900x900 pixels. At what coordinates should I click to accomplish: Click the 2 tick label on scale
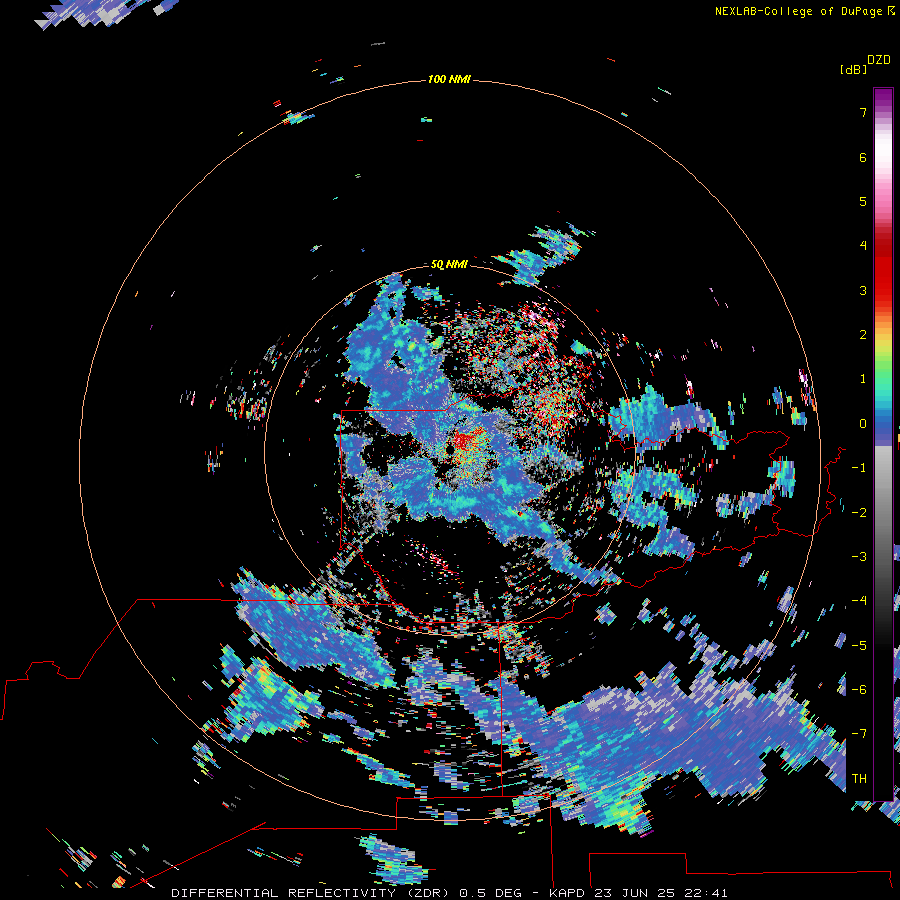point(863,335)
